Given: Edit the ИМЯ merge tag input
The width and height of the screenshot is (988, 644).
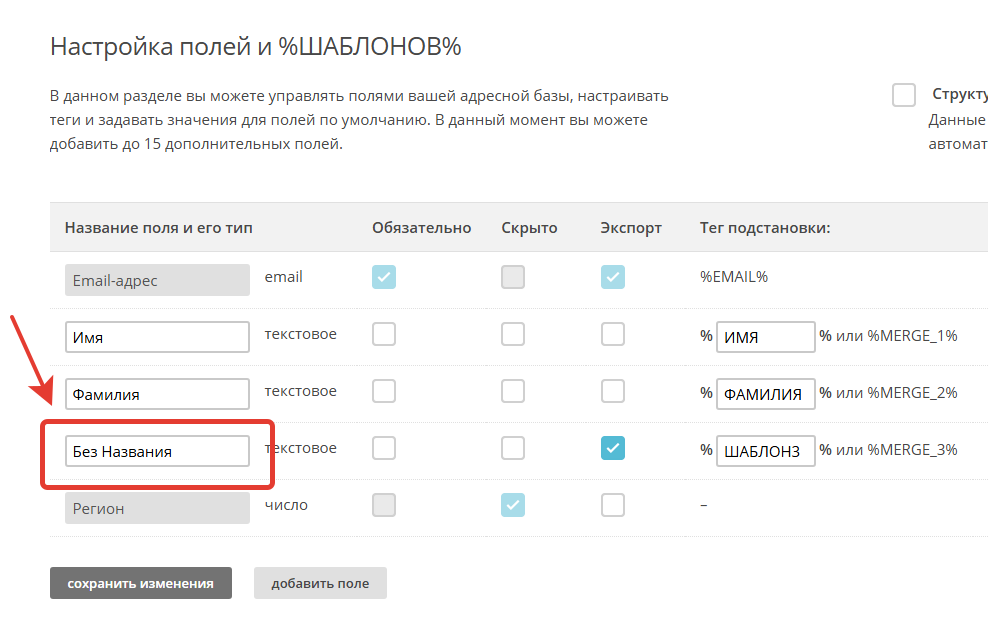Looking at the screenshot, I should click(765, 337).
